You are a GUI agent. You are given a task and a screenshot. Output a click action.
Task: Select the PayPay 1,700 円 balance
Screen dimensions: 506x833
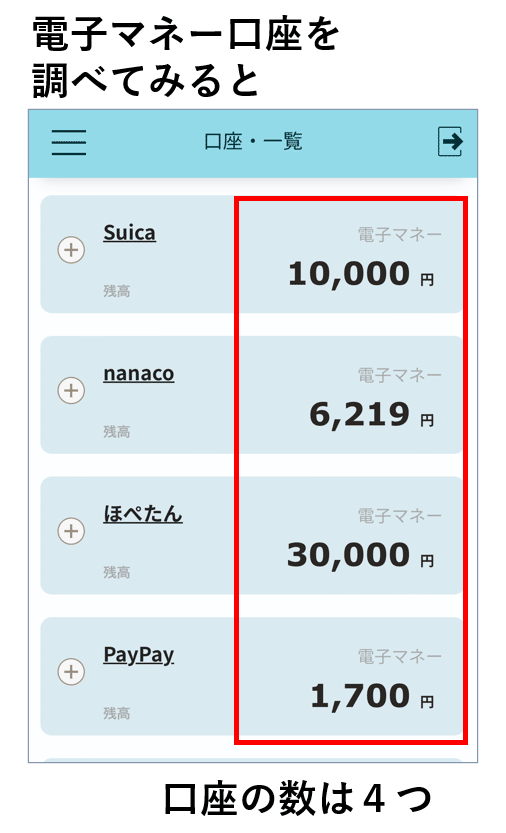coord(372,696)
